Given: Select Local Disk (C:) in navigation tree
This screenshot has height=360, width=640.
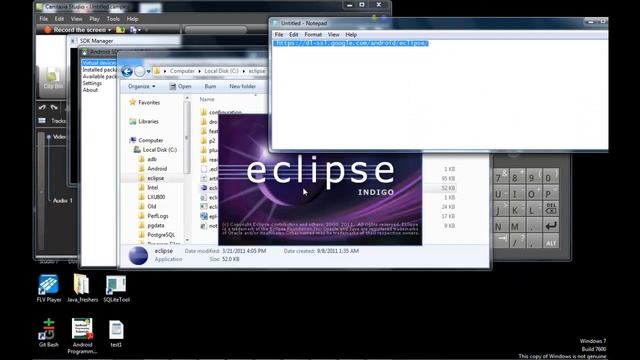Looking at the screenshot, I should point(156,150).
